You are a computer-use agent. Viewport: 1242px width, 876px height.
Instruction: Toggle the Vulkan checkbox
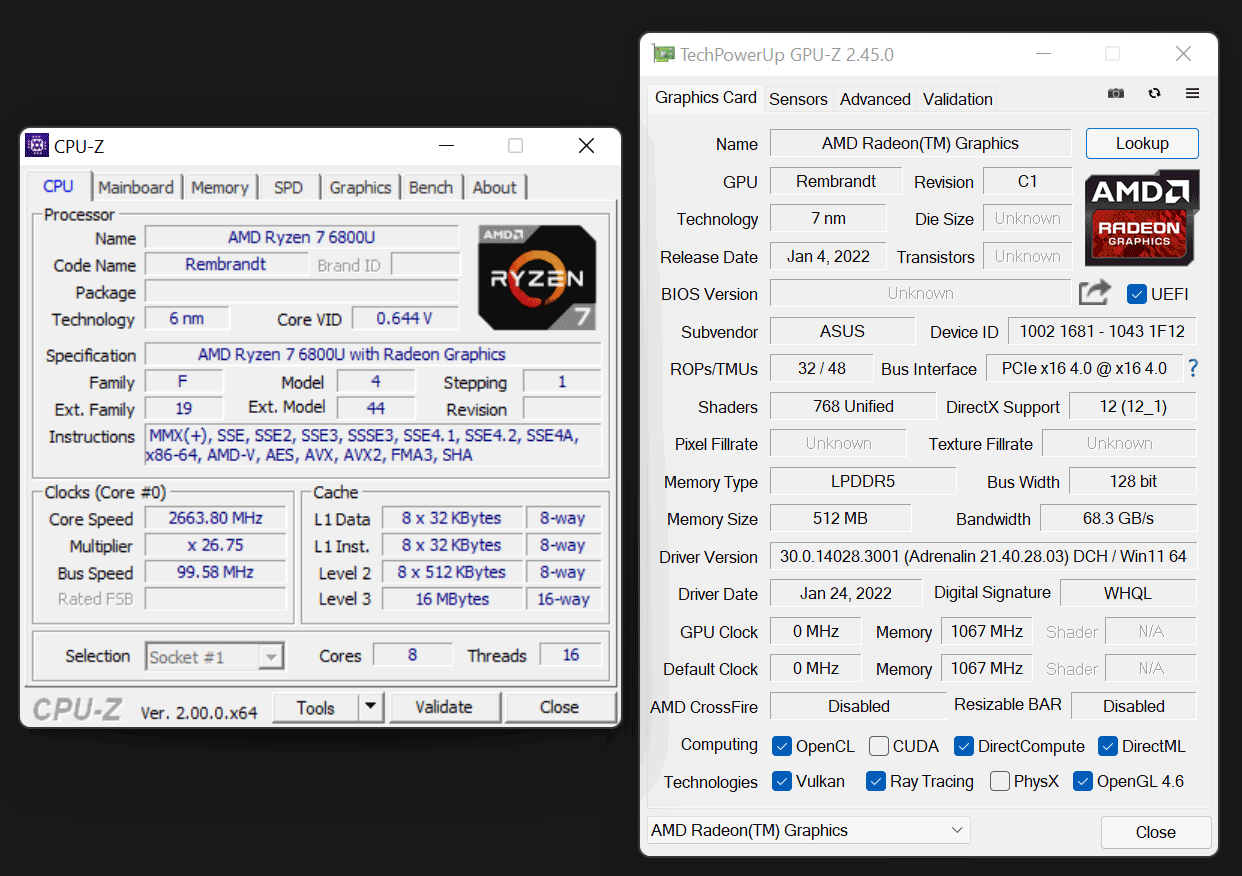(x=782, y=781)
